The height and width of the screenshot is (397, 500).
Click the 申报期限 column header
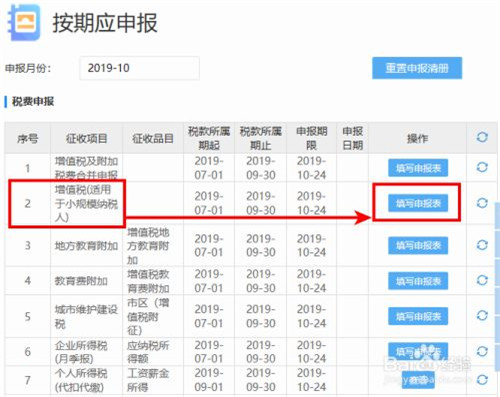[x=311, y=138]
